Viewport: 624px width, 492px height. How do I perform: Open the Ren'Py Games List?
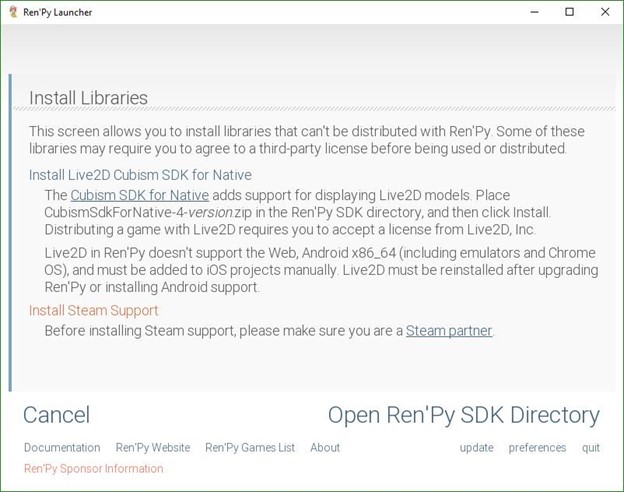[x=250, y=448]
